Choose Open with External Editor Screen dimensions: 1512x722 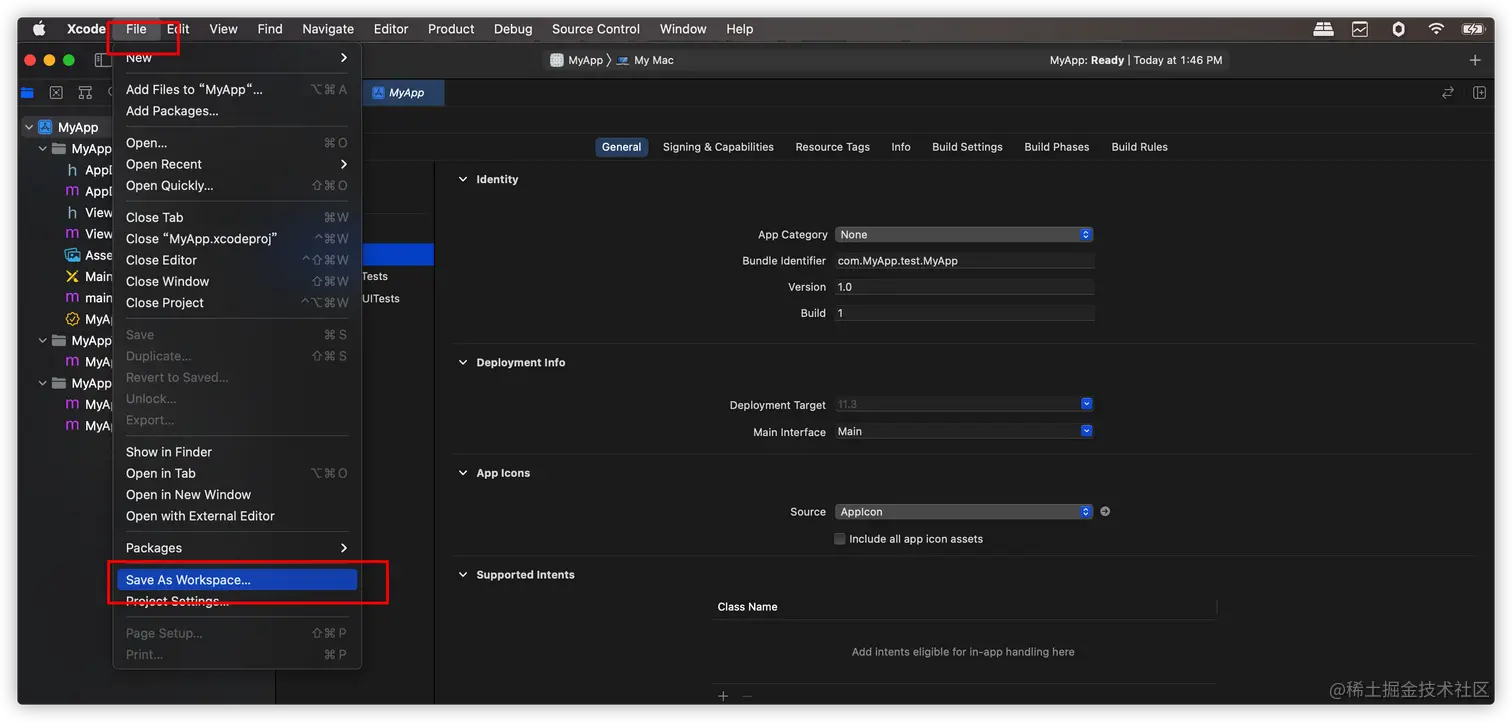pos(237,516)
